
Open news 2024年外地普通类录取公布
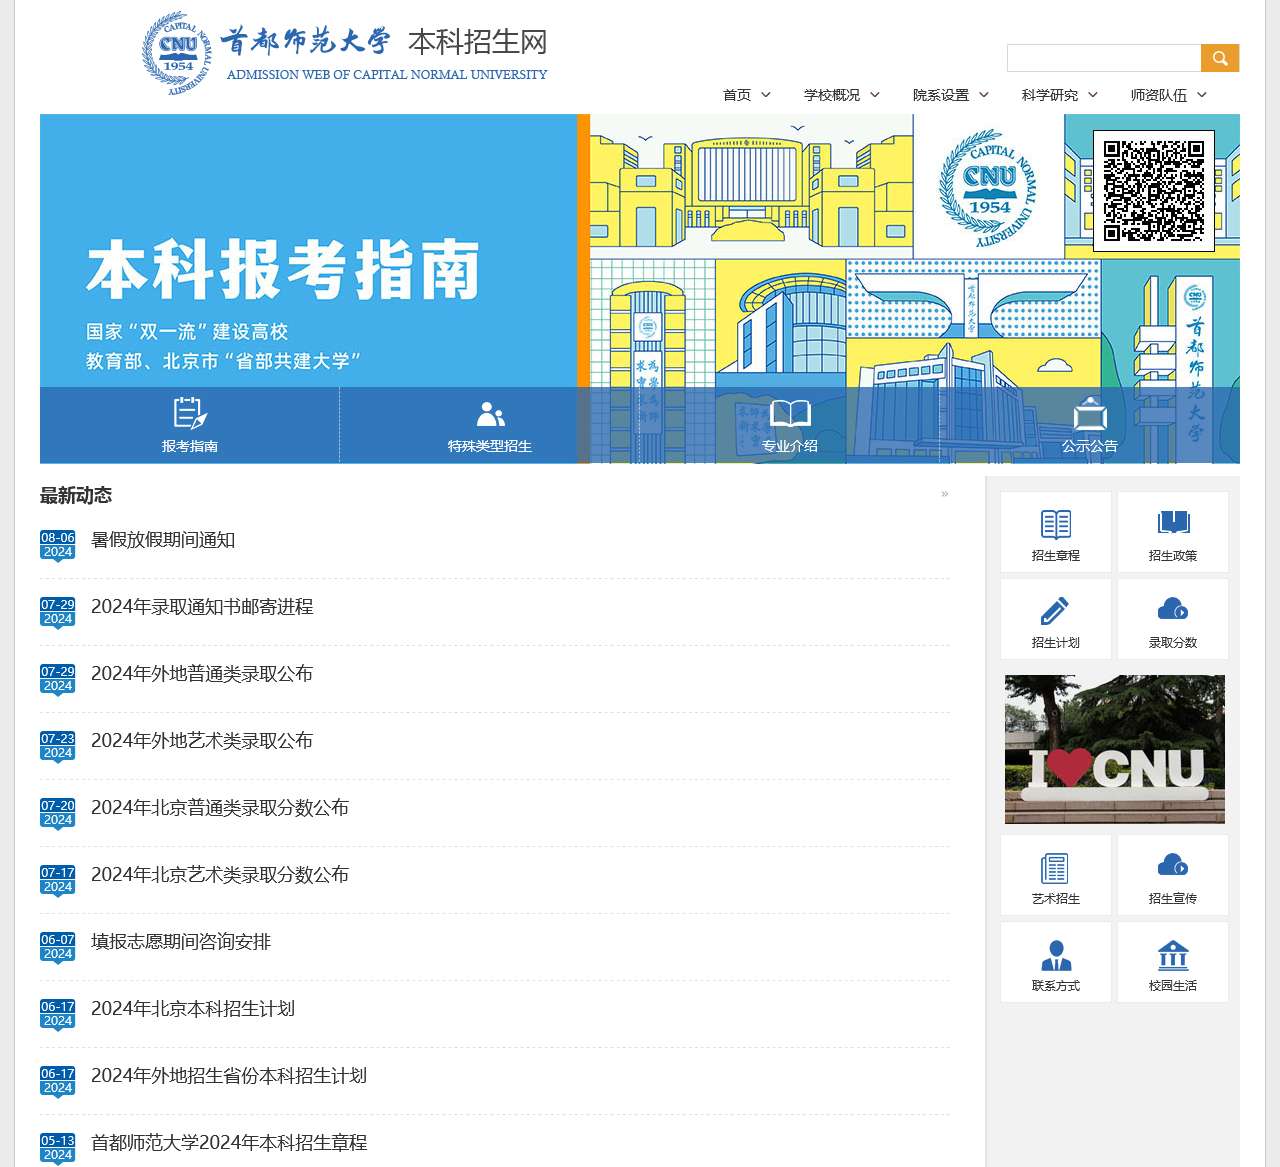pos(202,674)
